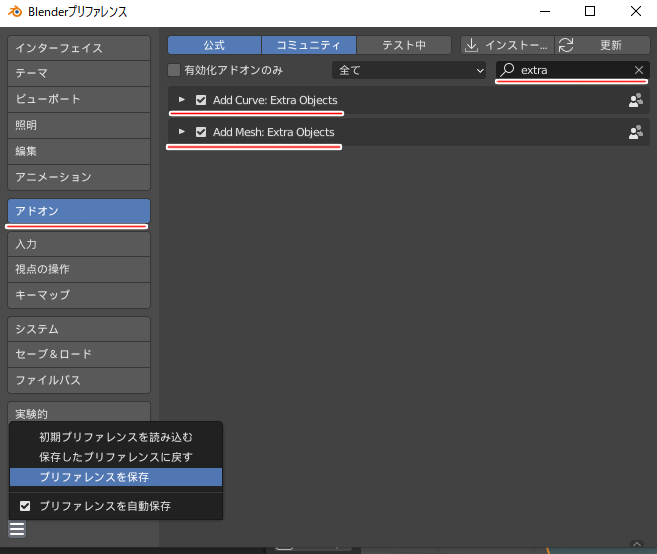
Task: Click the community icon on Add Mesh row
Action: (635, 132)
